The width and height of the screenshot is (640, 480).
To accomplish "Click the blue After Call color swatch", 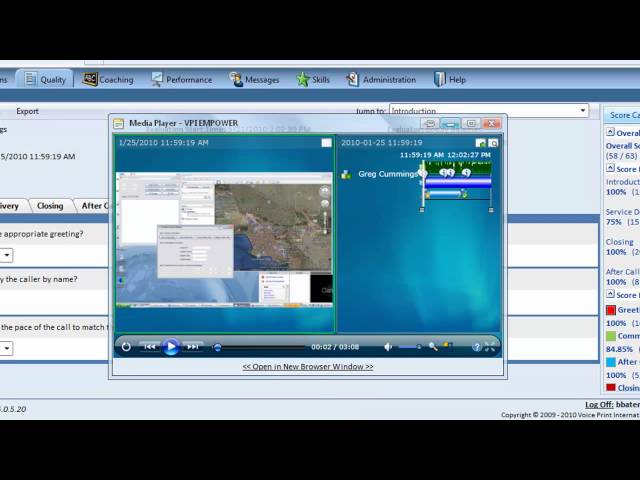I will coord(611,362).
